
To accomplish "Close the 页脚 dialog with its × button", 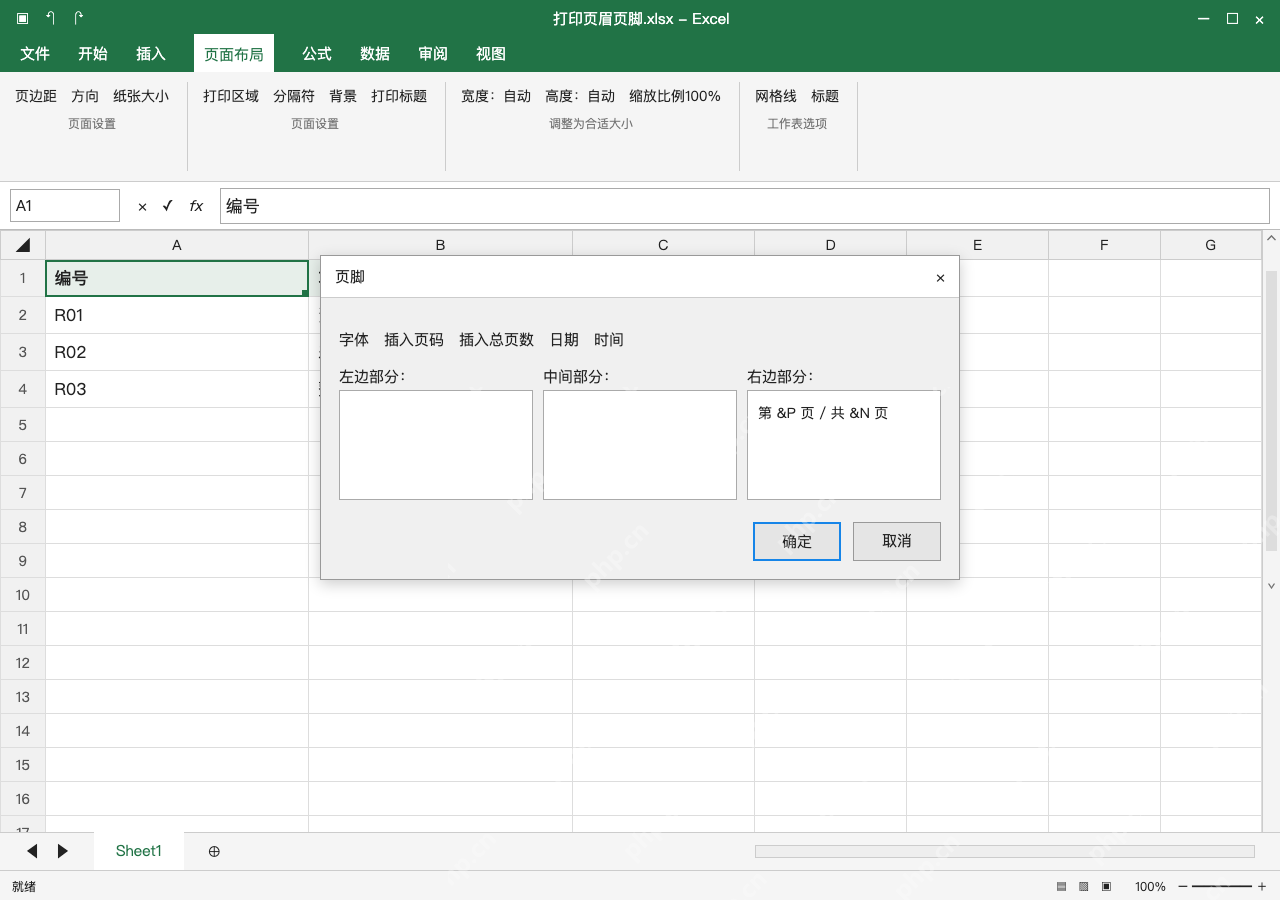I will (x=940, y=278).
